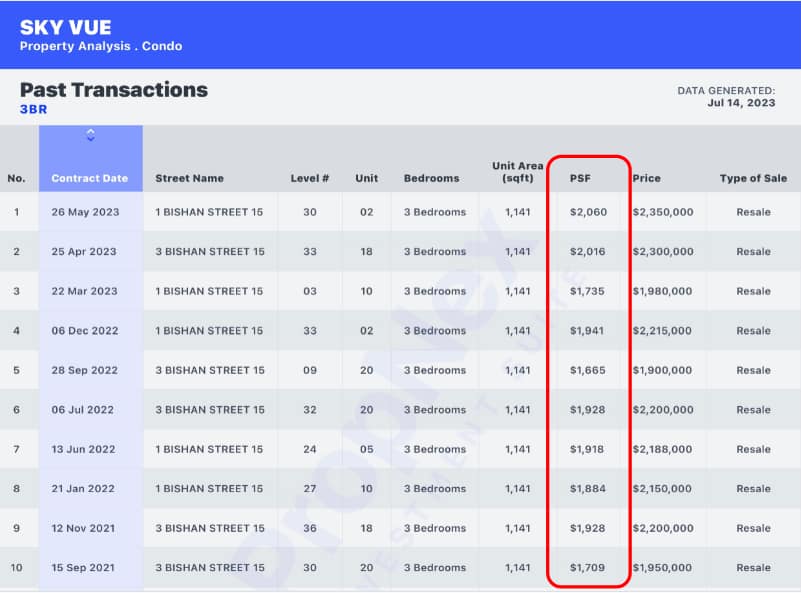The height and width of the screenshot is (593, 801).
Task: Click the Street Name column header
Action: pos(189,178)
